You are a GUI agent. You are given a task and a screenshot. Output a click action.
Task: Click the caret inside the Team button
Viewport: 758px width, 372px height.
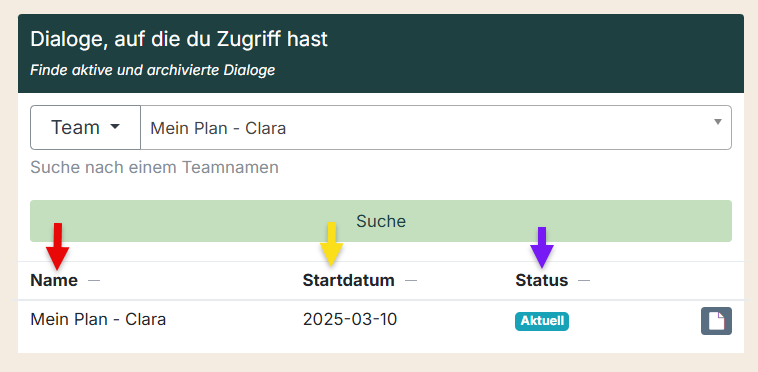point(115,127)
